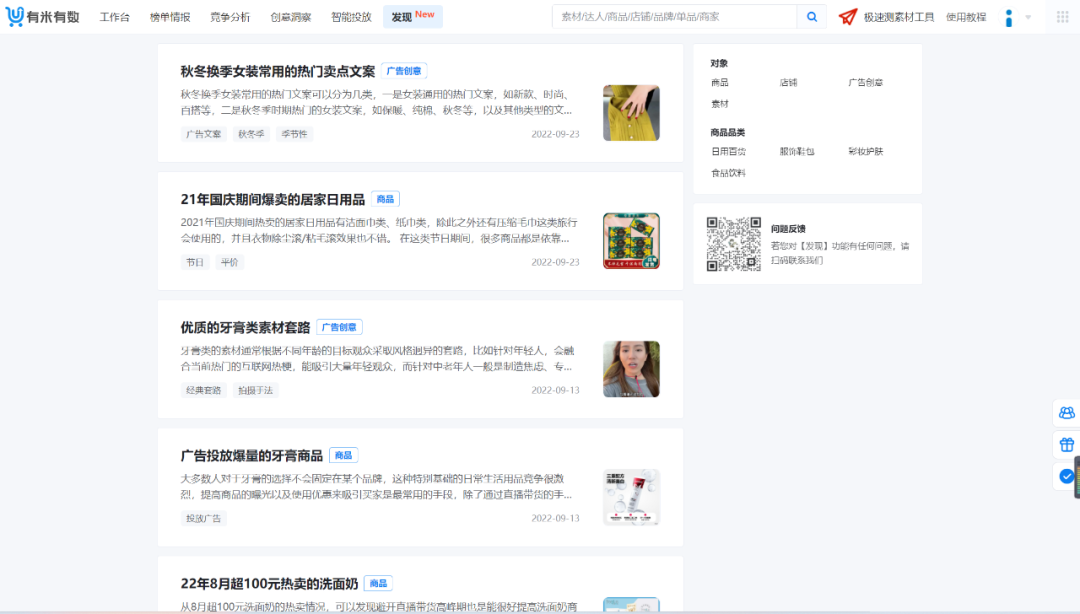The image size is (1080, 614).
Task: Click the blue checkmark icon in the sidebar
Action: (x=1064, y=476)
